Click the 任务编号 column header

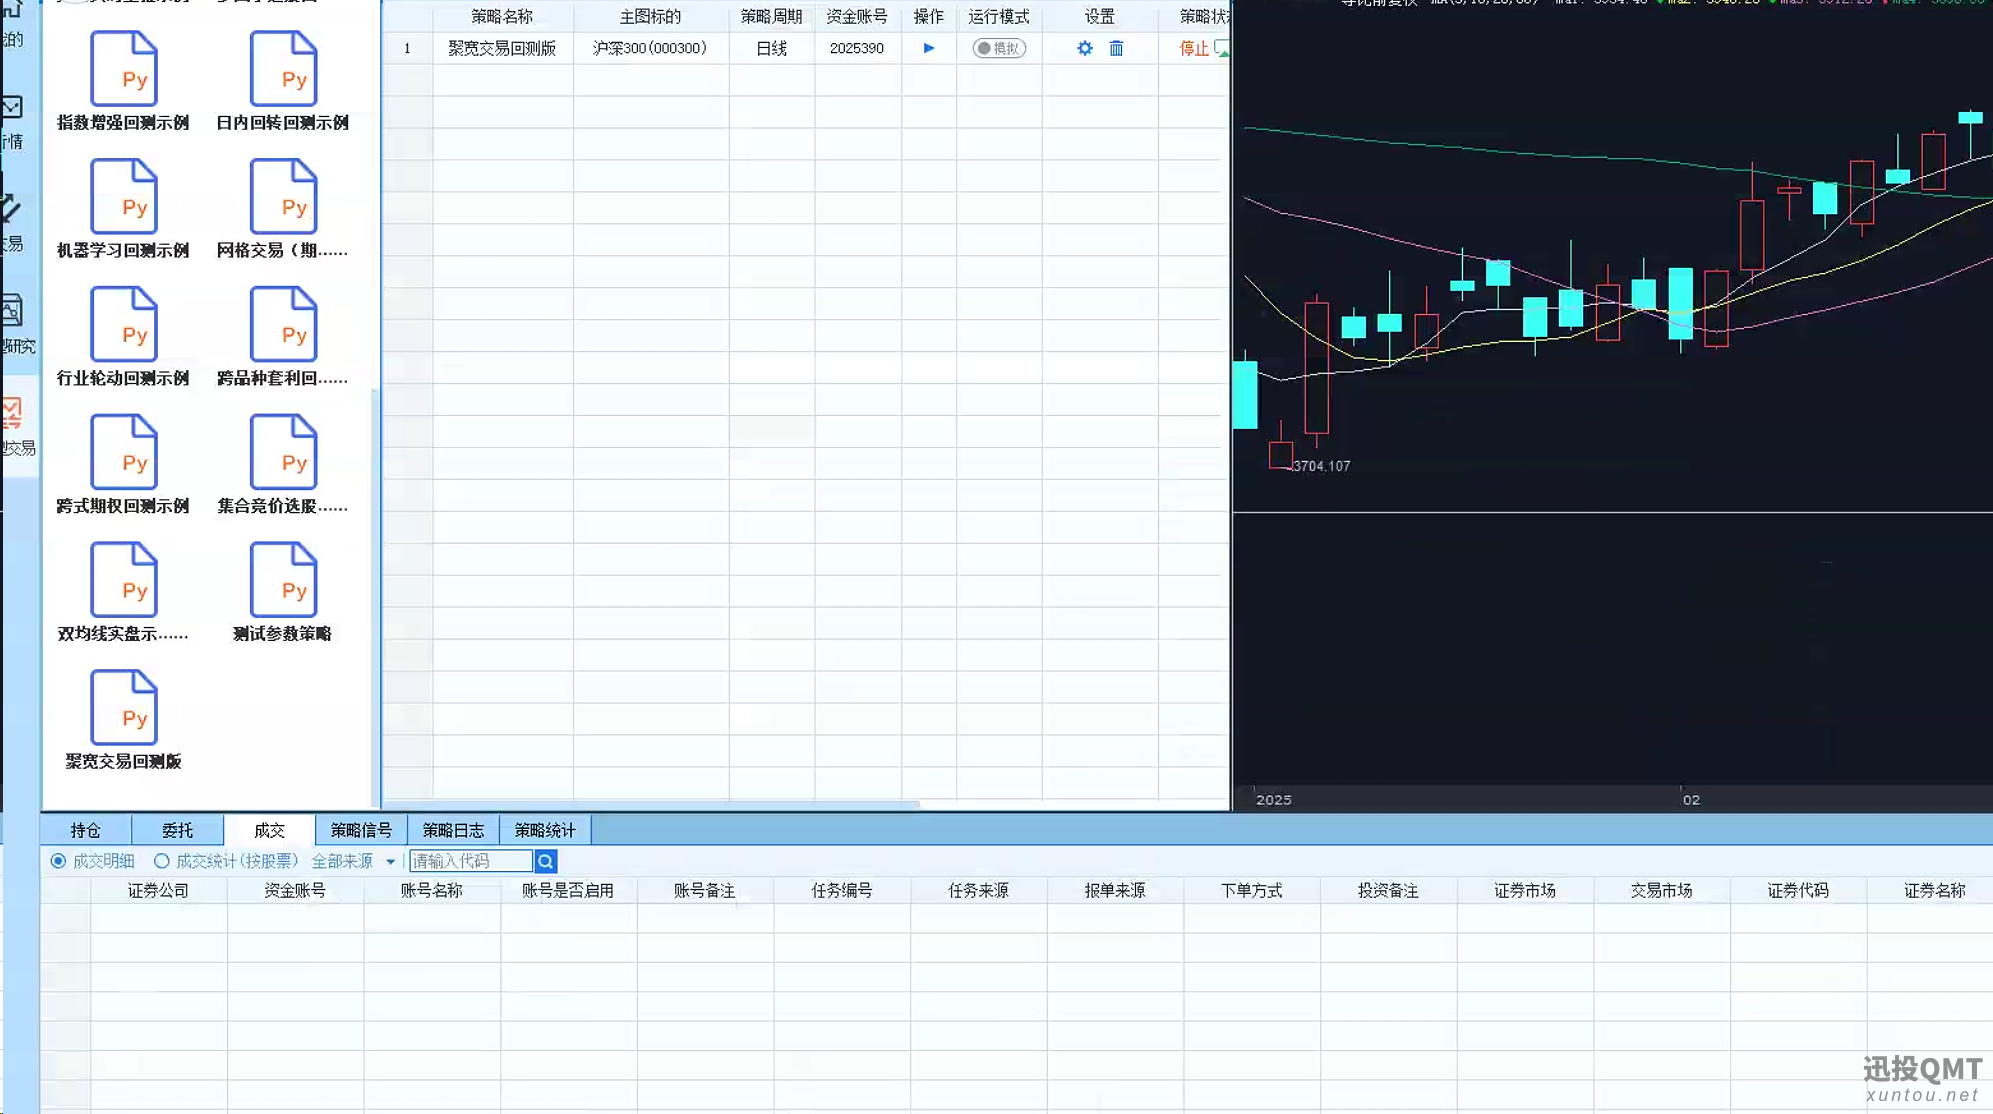842,890
